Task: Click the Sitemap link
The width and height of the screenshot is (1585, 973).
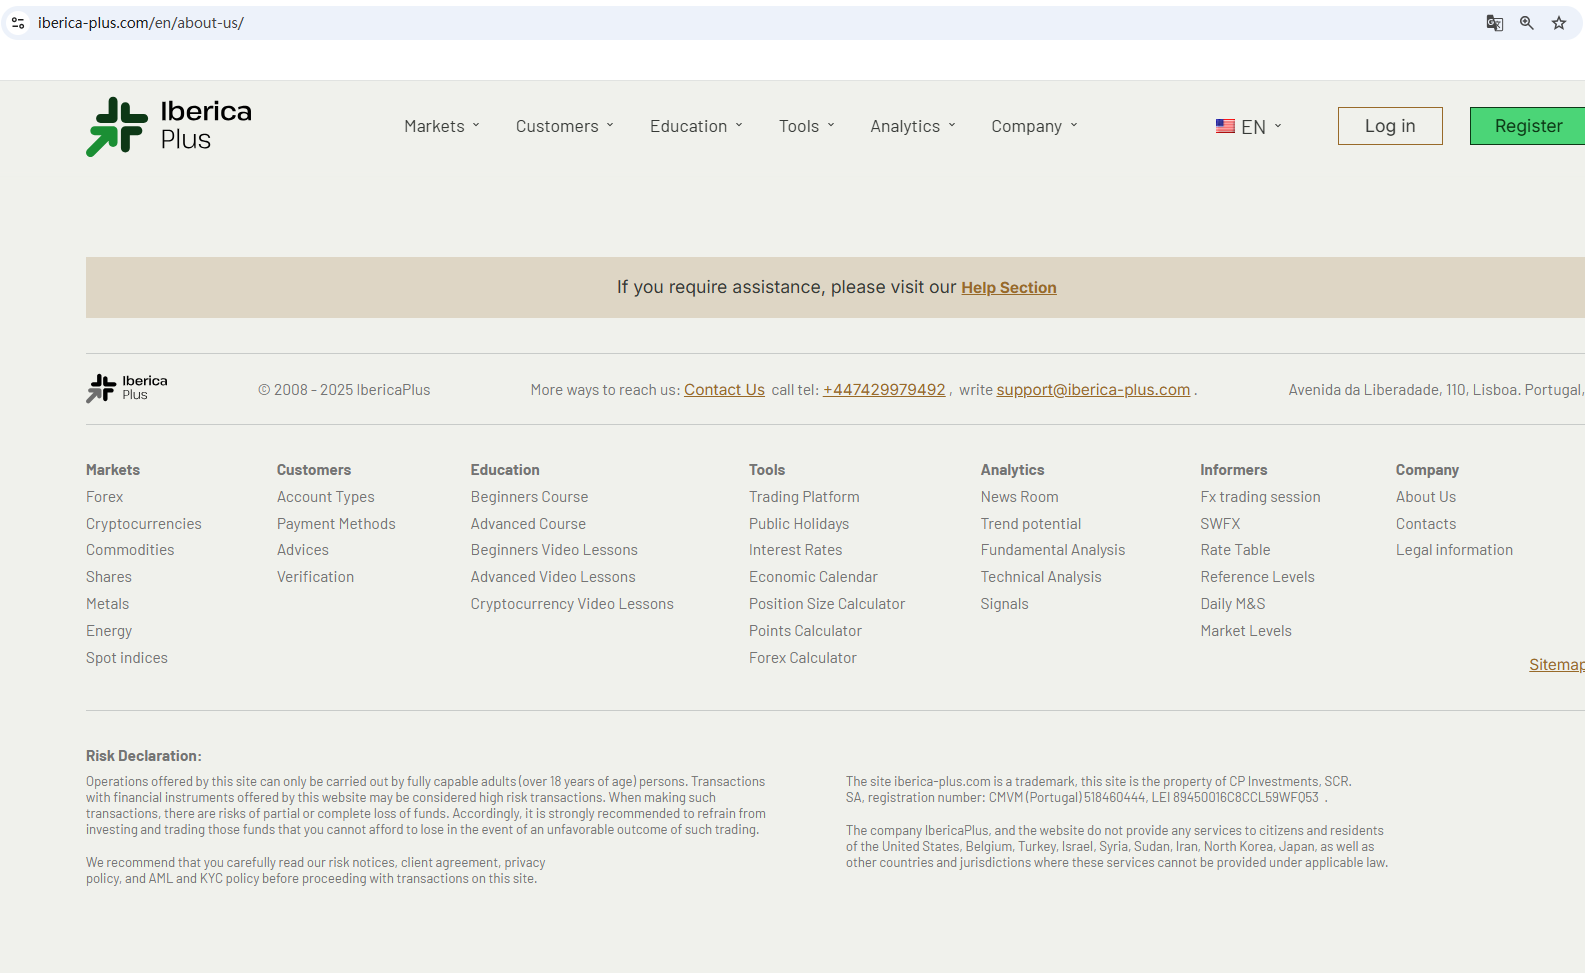Action: (1555, 665)
